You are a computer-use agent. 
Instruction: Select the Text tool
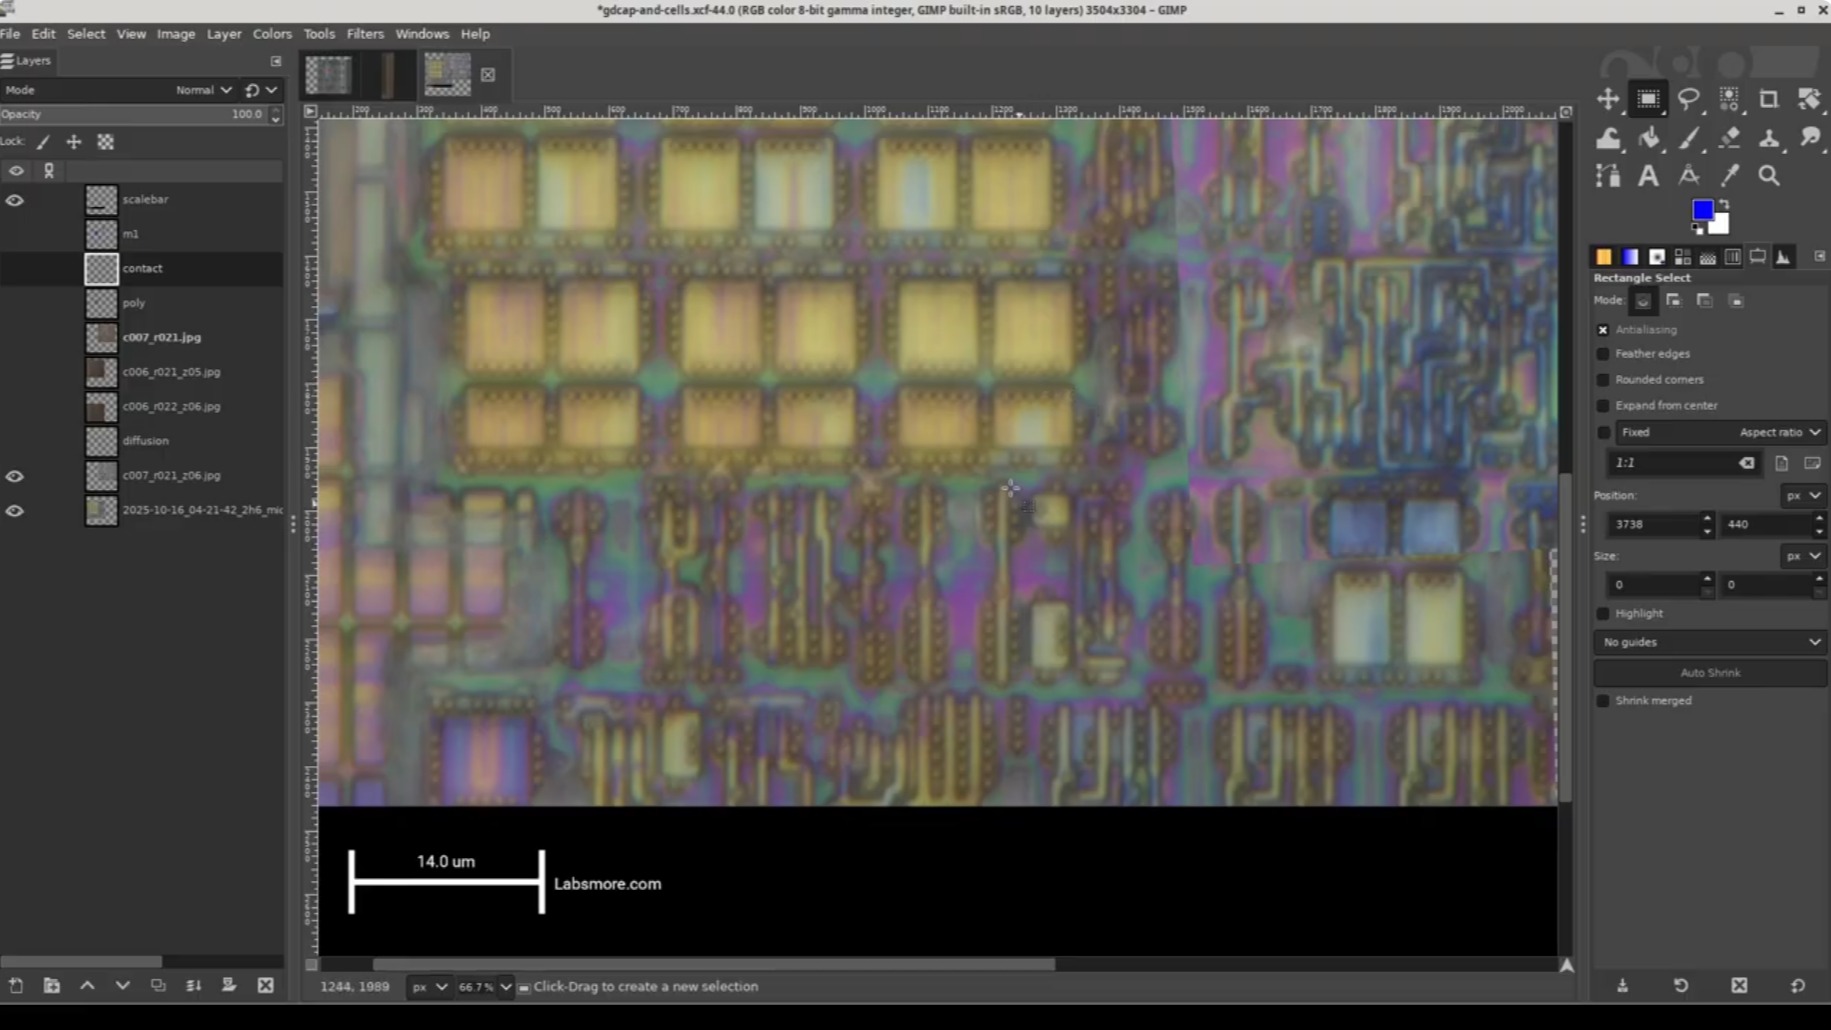click(x=1648, y=175)
